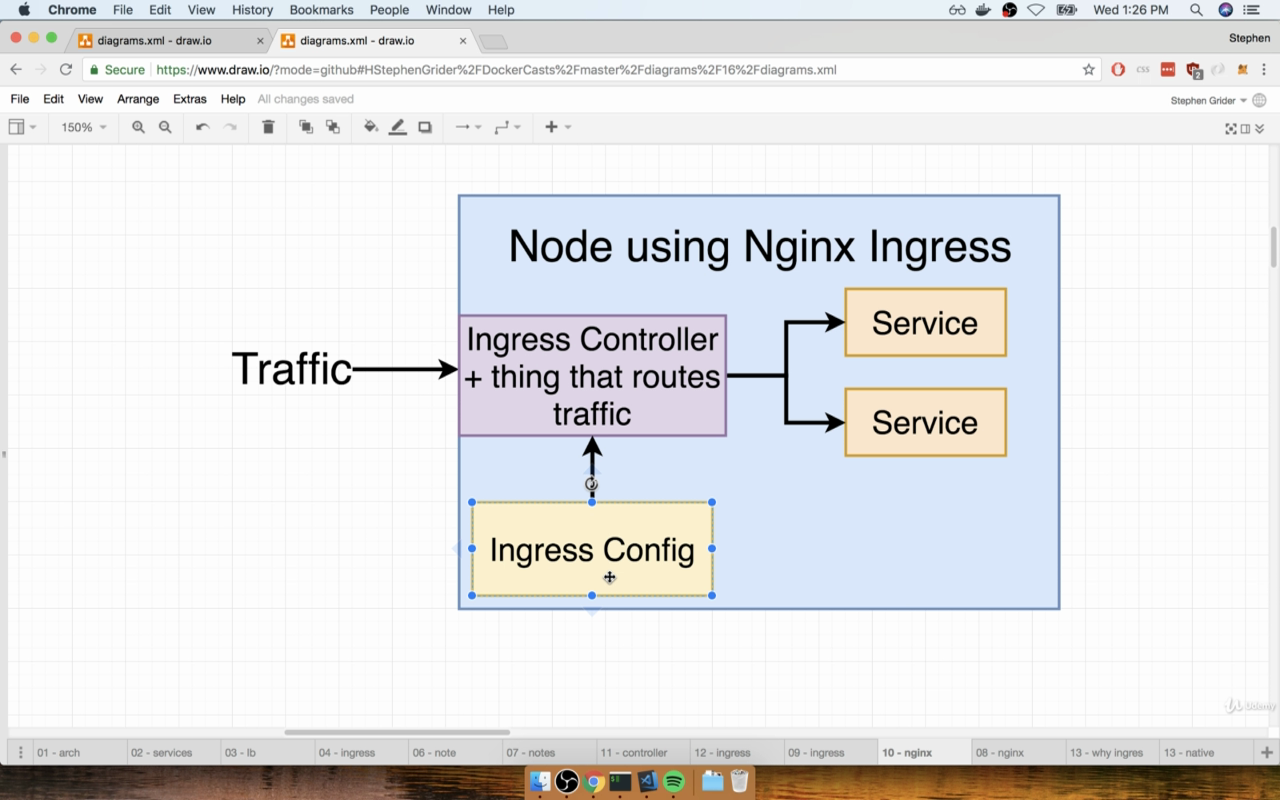Image resolution: width=1280 pixels, height=800 pixels.
Task: Open the View menu in draw.io
Action: coord(90,99)
